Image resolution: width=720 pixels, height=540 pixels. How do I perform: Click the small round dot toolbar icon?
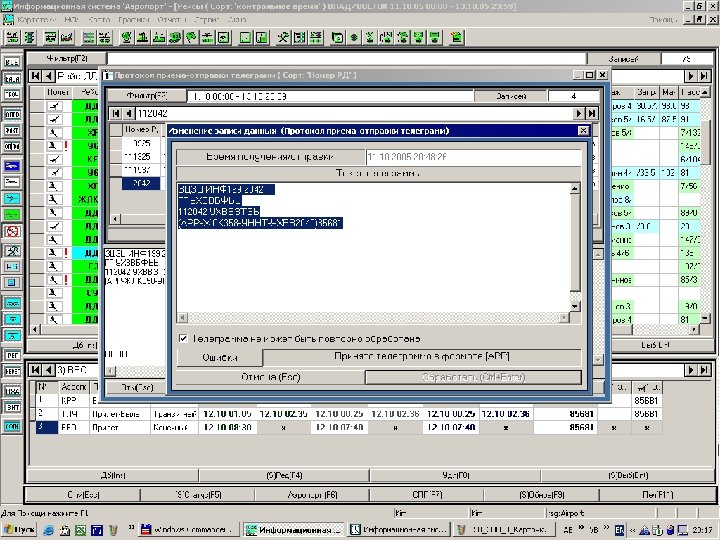tap(354, 37)
